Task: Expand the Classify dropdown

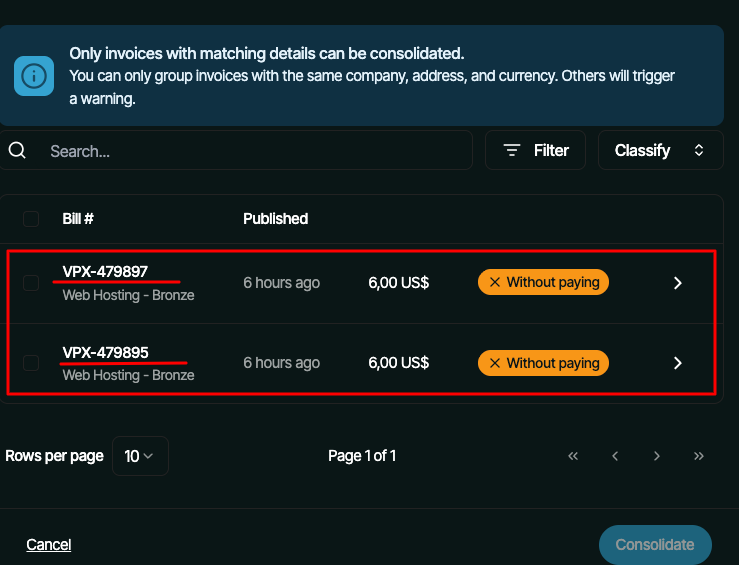Action: (660, 150)
